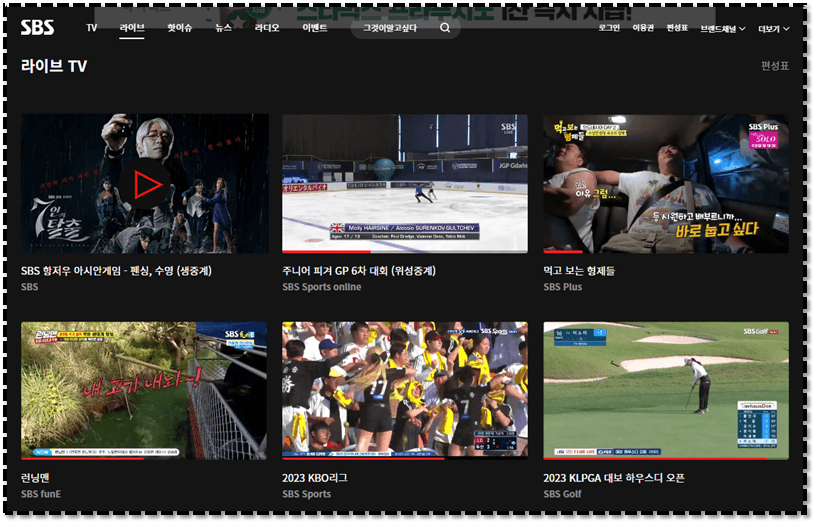Image resolution: width=816 pixels, height=524 pixels.
Task: Click the 편성표 link beside 라이브 TV
Action: tap(775, 66)
